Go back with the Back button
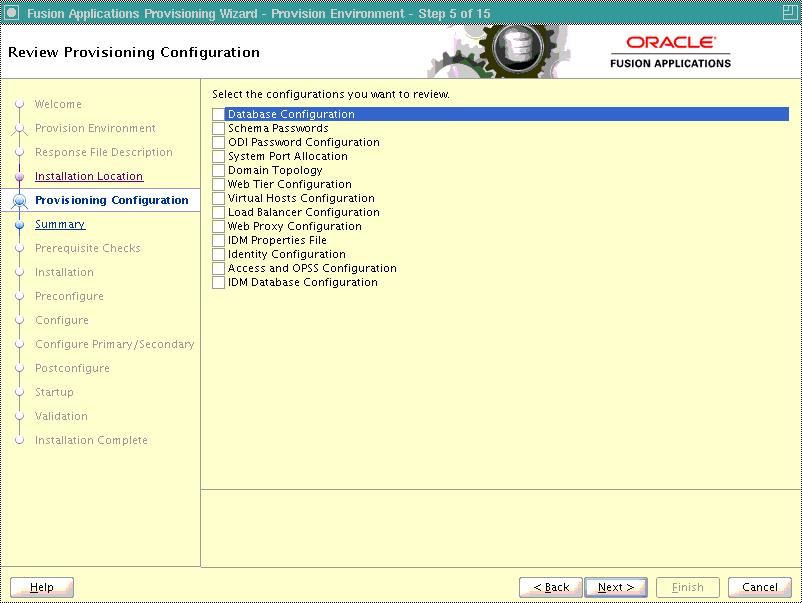 coord(551,587)
